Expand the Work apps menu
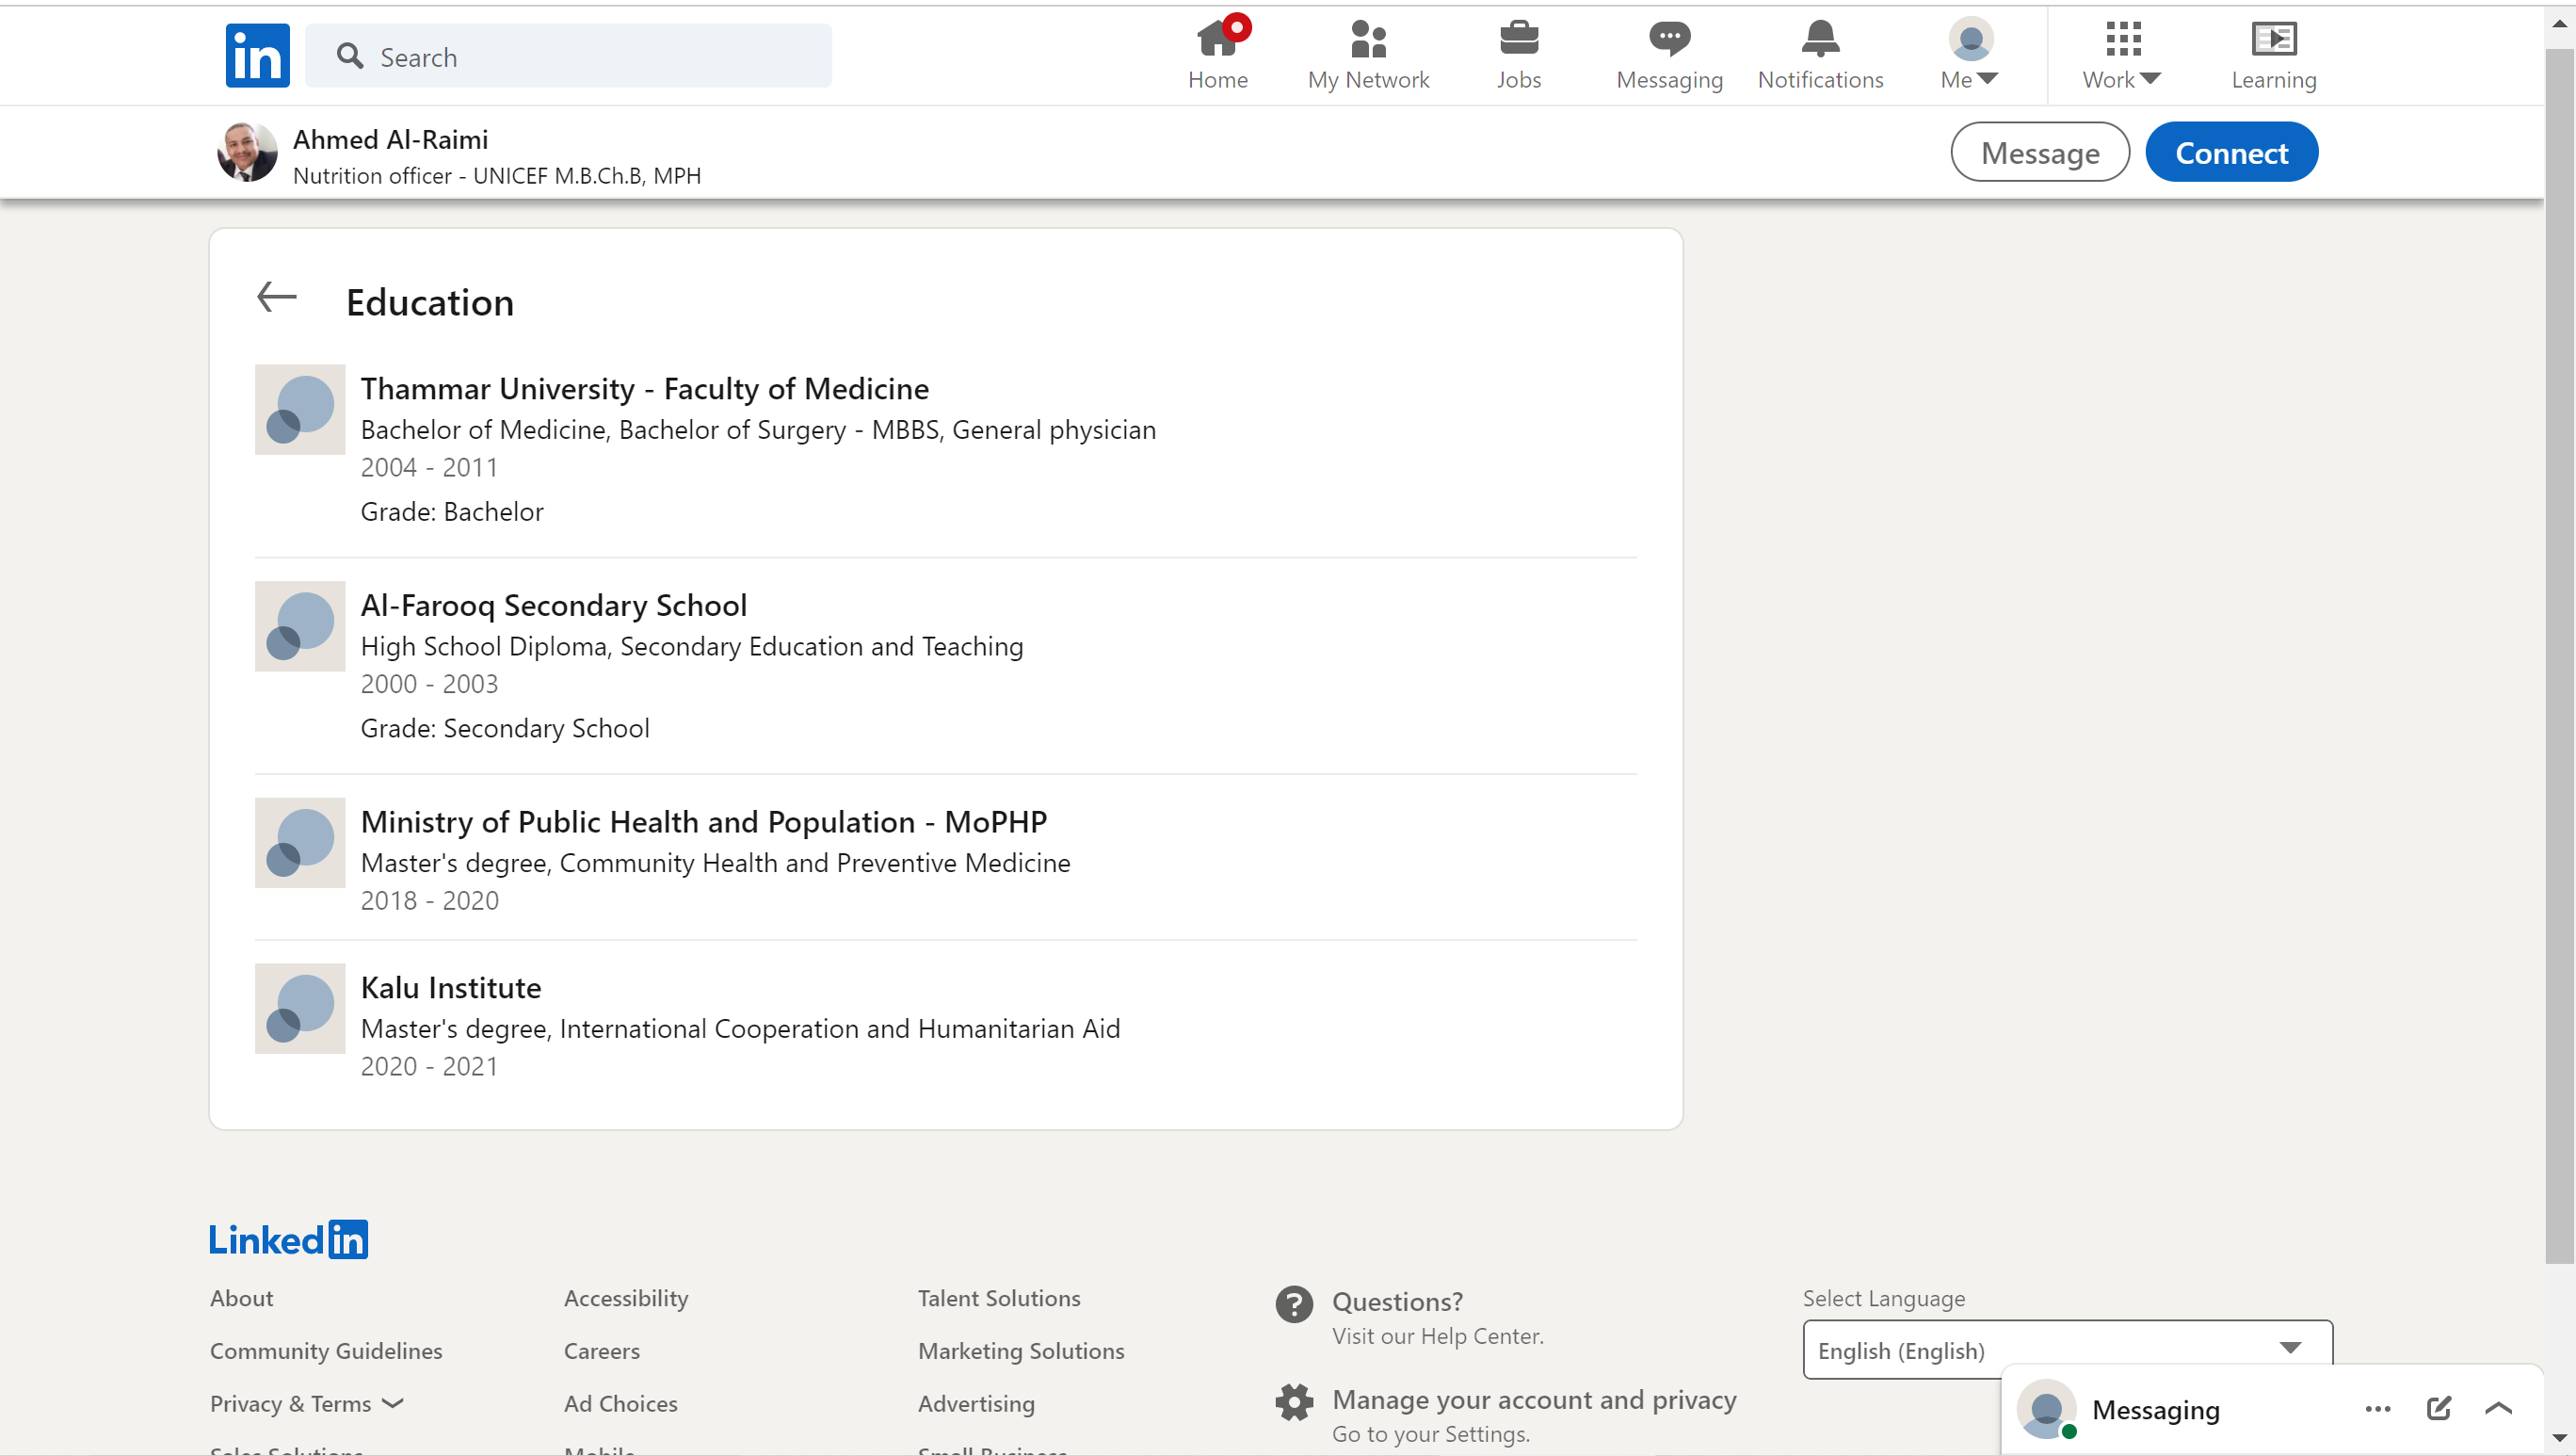2576x1456 pixels. pos(2122,56)
